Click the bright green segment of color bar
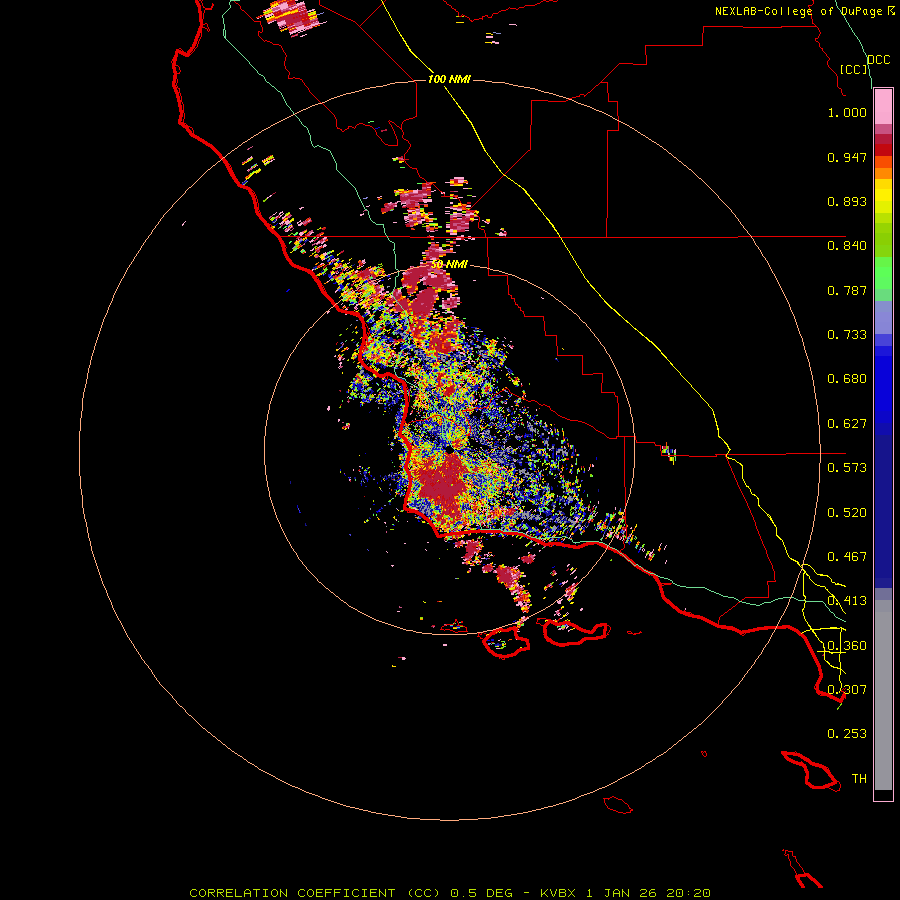The height and width of the screenshot is (900, 900). point(883,272)
